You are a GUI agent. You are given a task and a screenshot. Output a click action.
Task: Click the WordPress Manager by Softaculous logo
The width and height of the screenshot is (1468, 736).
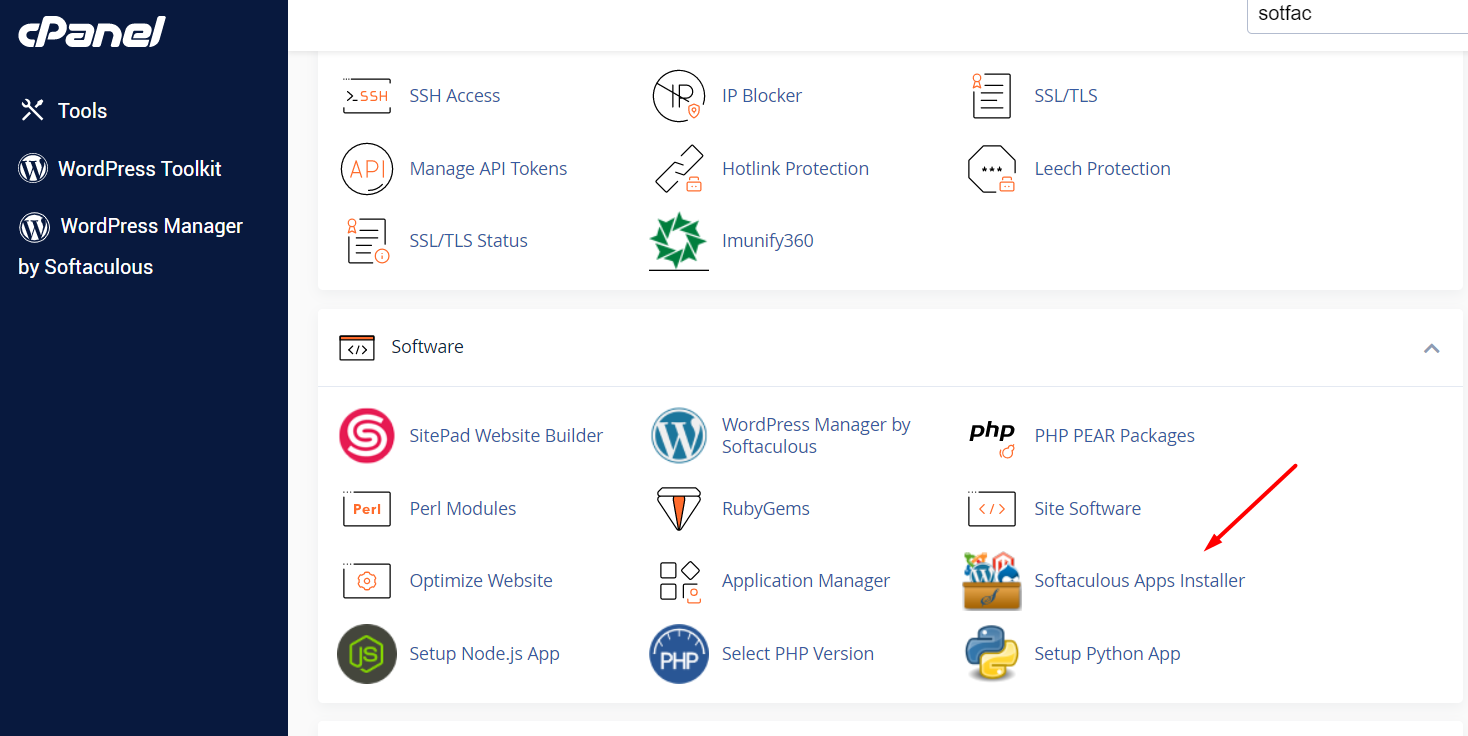pos(679,436)
